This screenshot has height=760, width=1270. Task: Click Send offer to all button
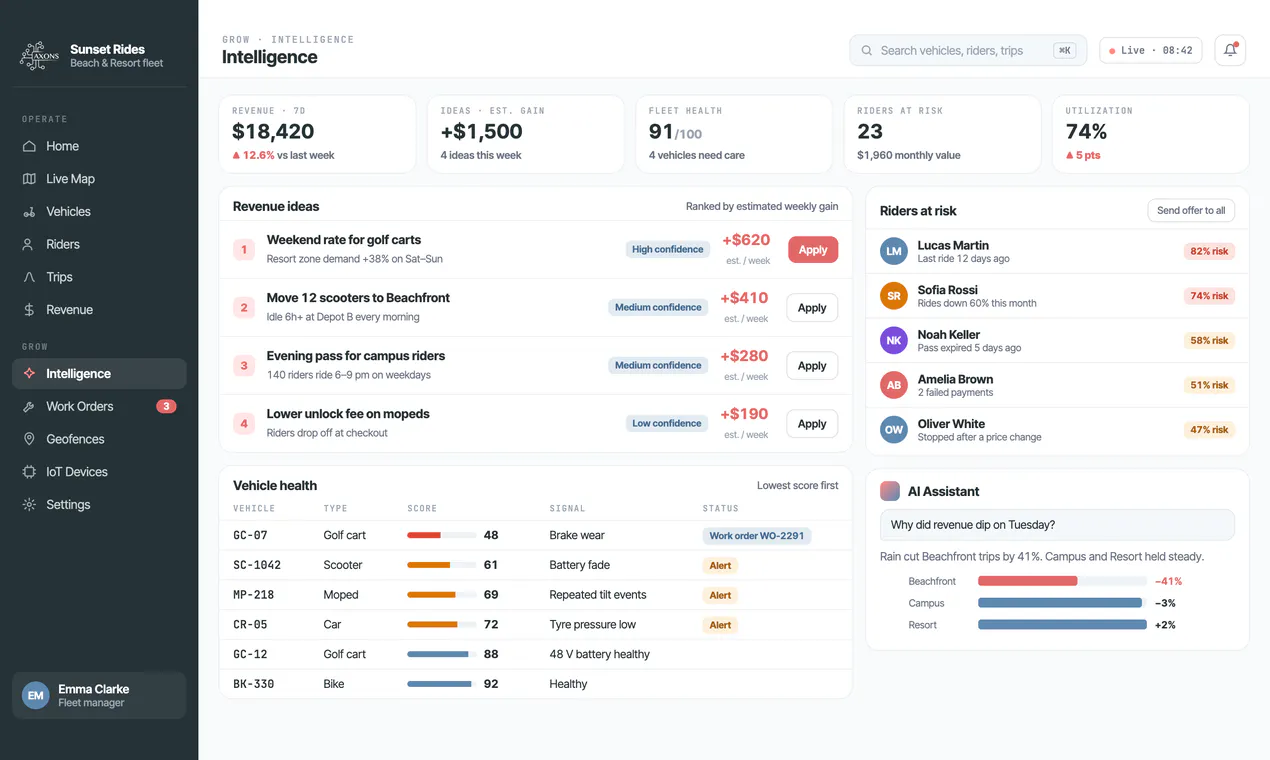coord(1191,210)
